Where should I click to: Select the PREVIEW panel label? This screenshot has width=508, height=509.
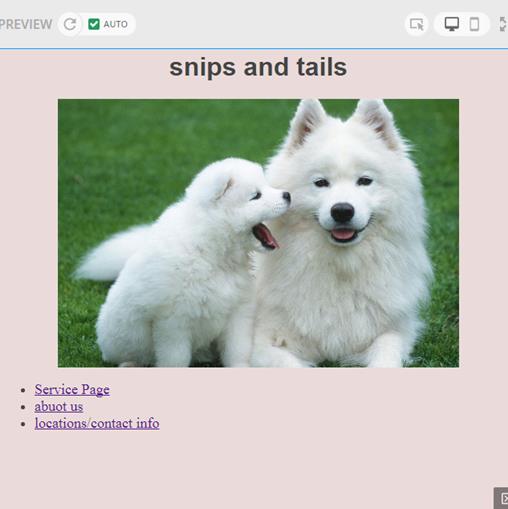26,24
